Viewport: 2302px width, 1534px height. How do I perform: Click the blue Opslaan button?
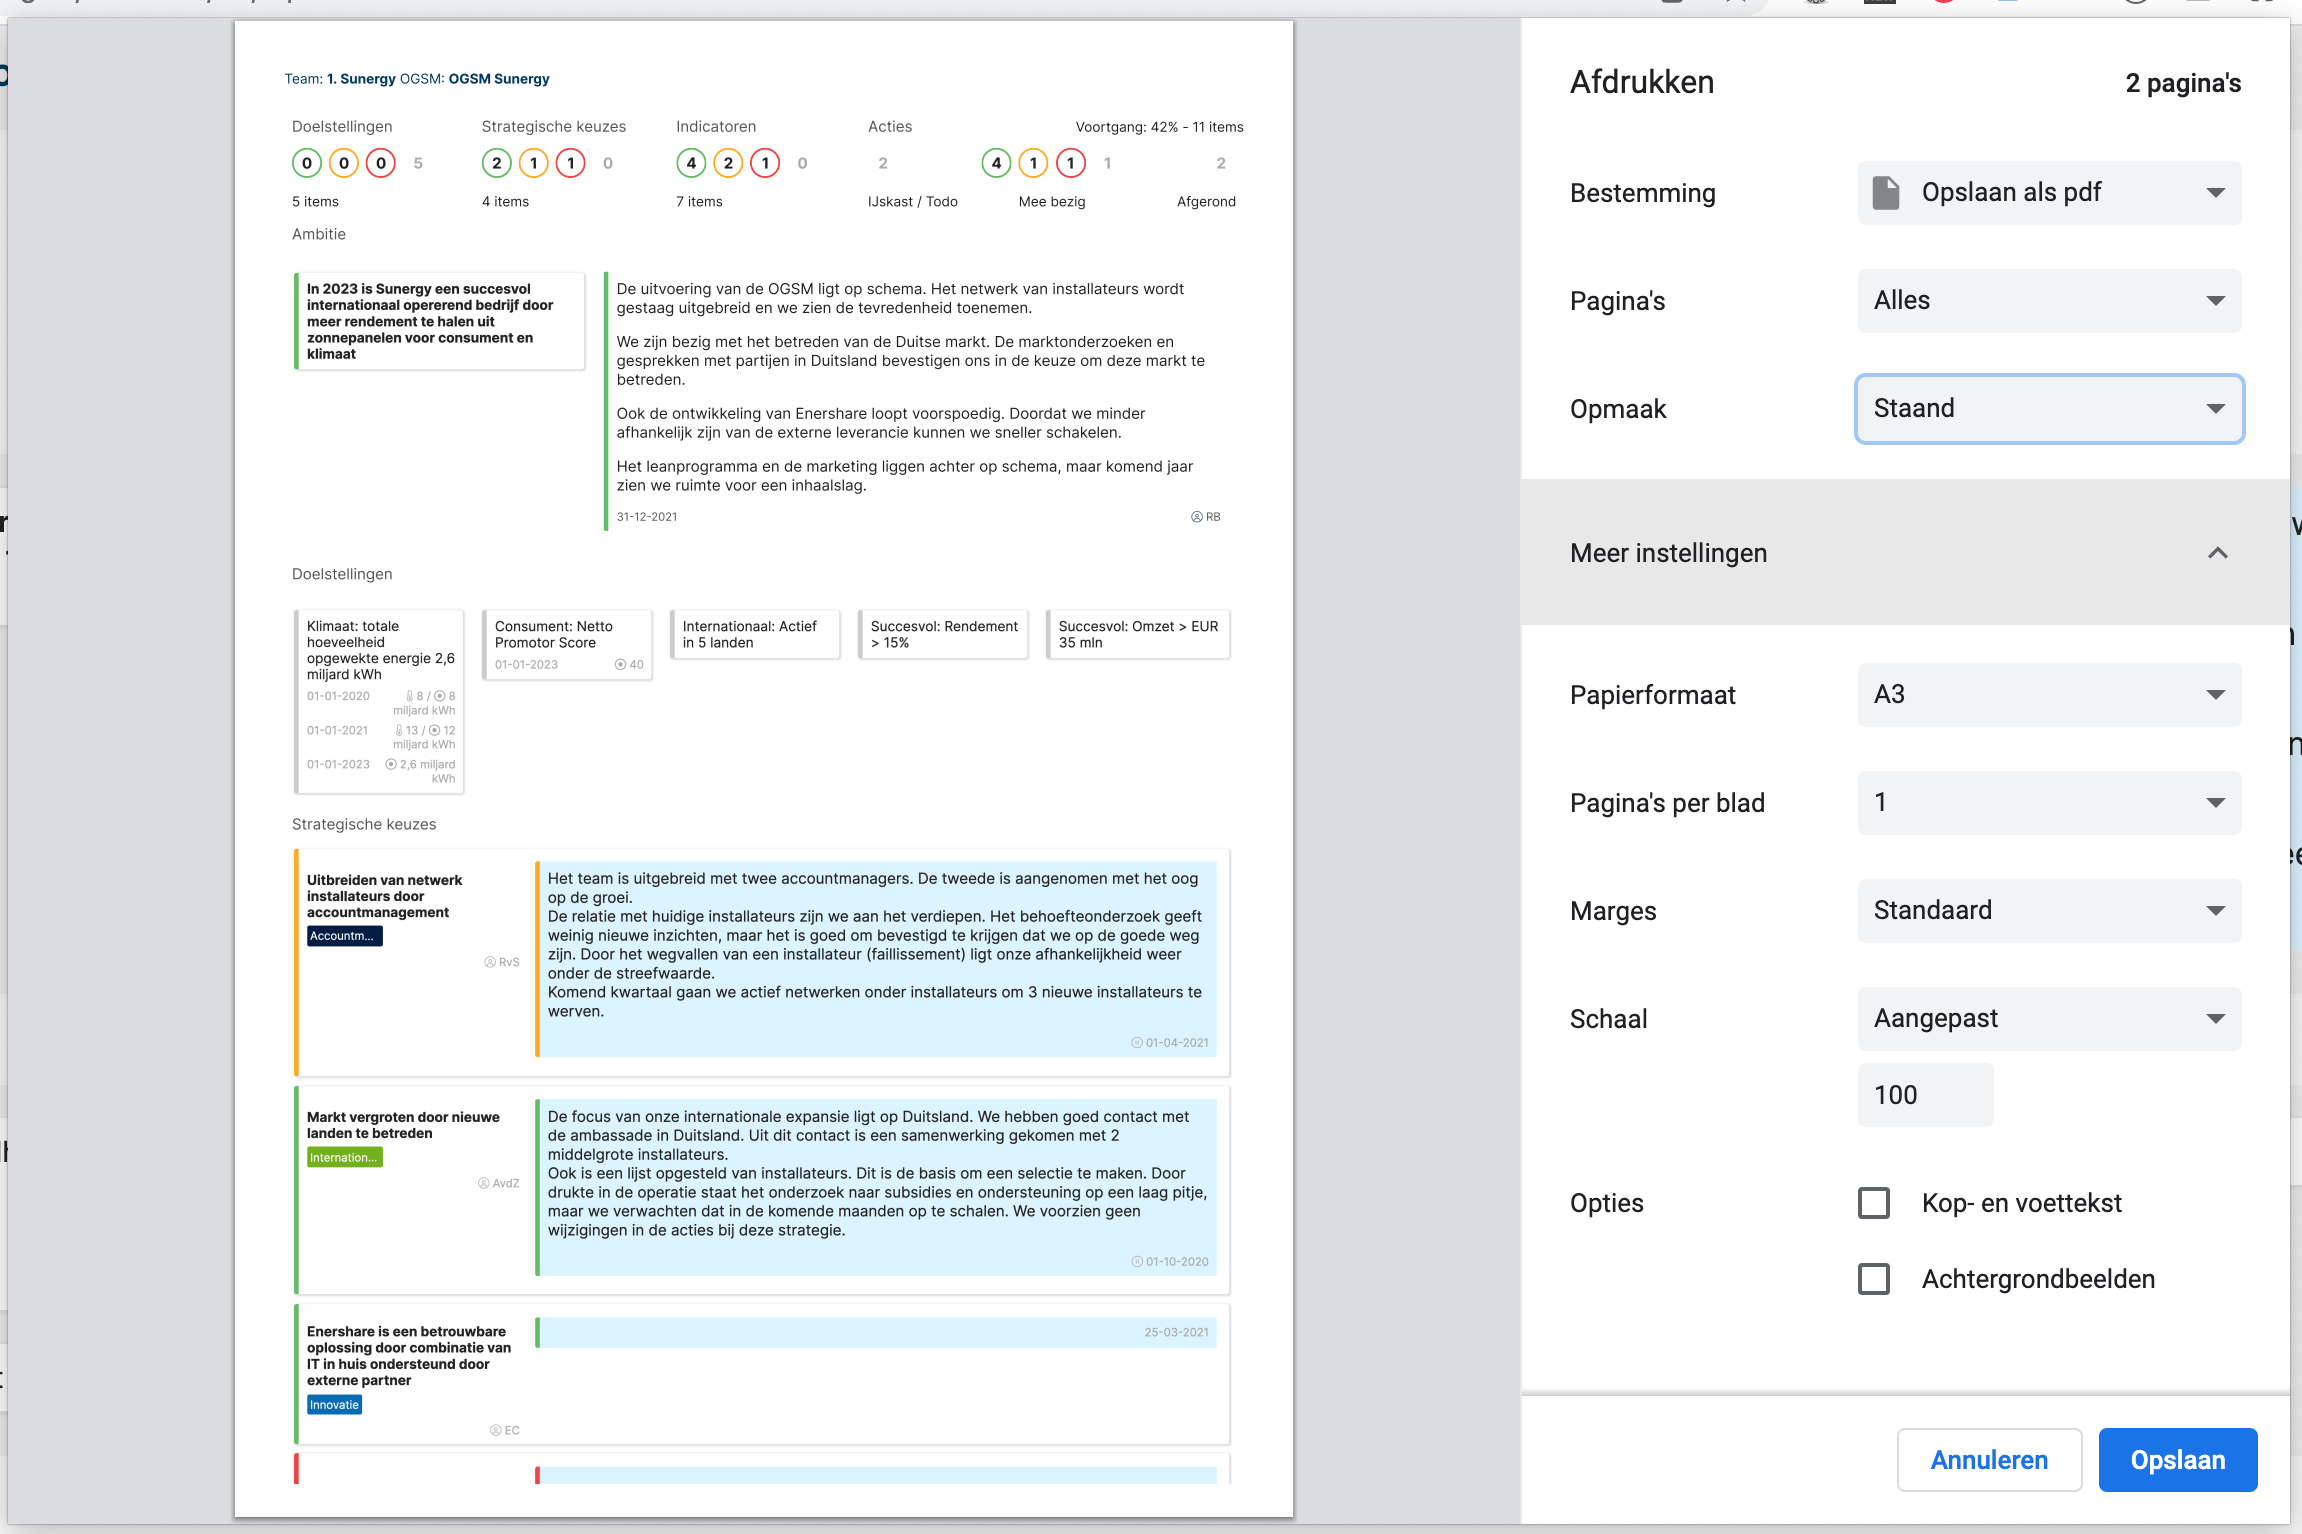click(x=2177, y=1460)
